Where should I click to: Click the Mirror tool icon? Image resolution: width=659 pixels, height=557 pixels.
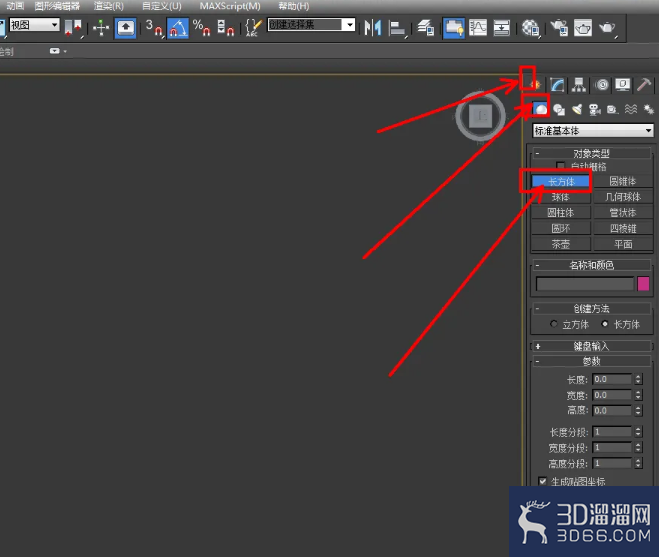[373, 28]
